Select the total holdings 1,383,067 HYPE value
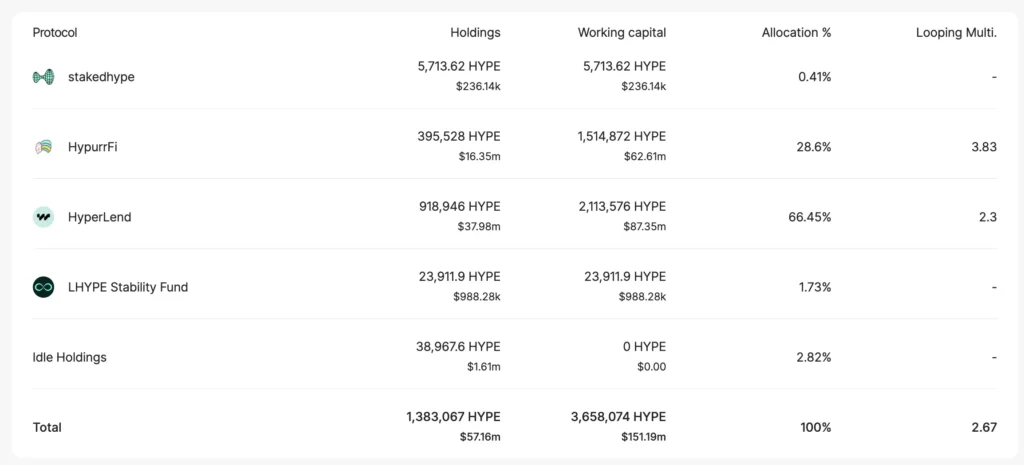Image resolution: width=1024 pixels, height=465 pixels. click(x=453, y=416)
